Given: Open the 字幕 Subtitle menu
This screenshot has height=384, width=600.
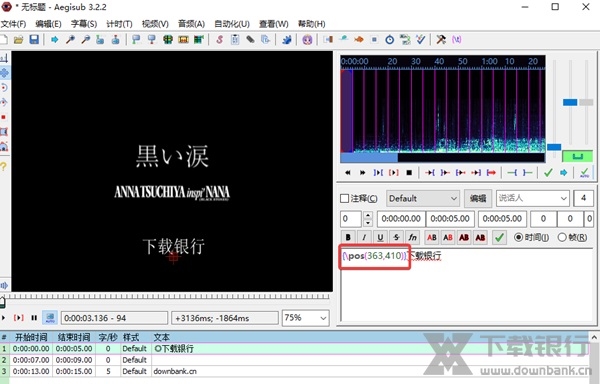Looking at the screenshot, I should [84, 24].
